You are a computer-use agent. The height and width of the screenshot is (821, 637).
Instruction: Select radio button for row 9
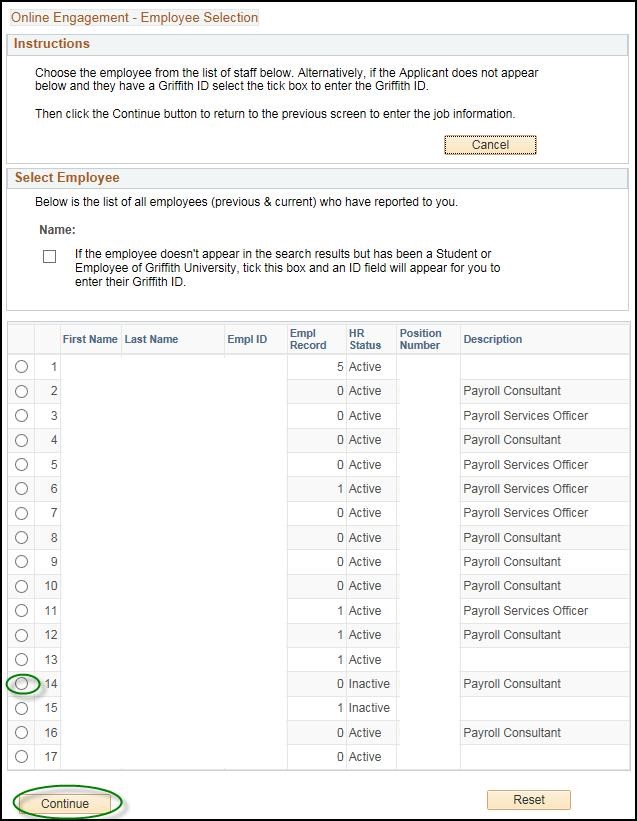pyautogui.click(x=21, y=562)
